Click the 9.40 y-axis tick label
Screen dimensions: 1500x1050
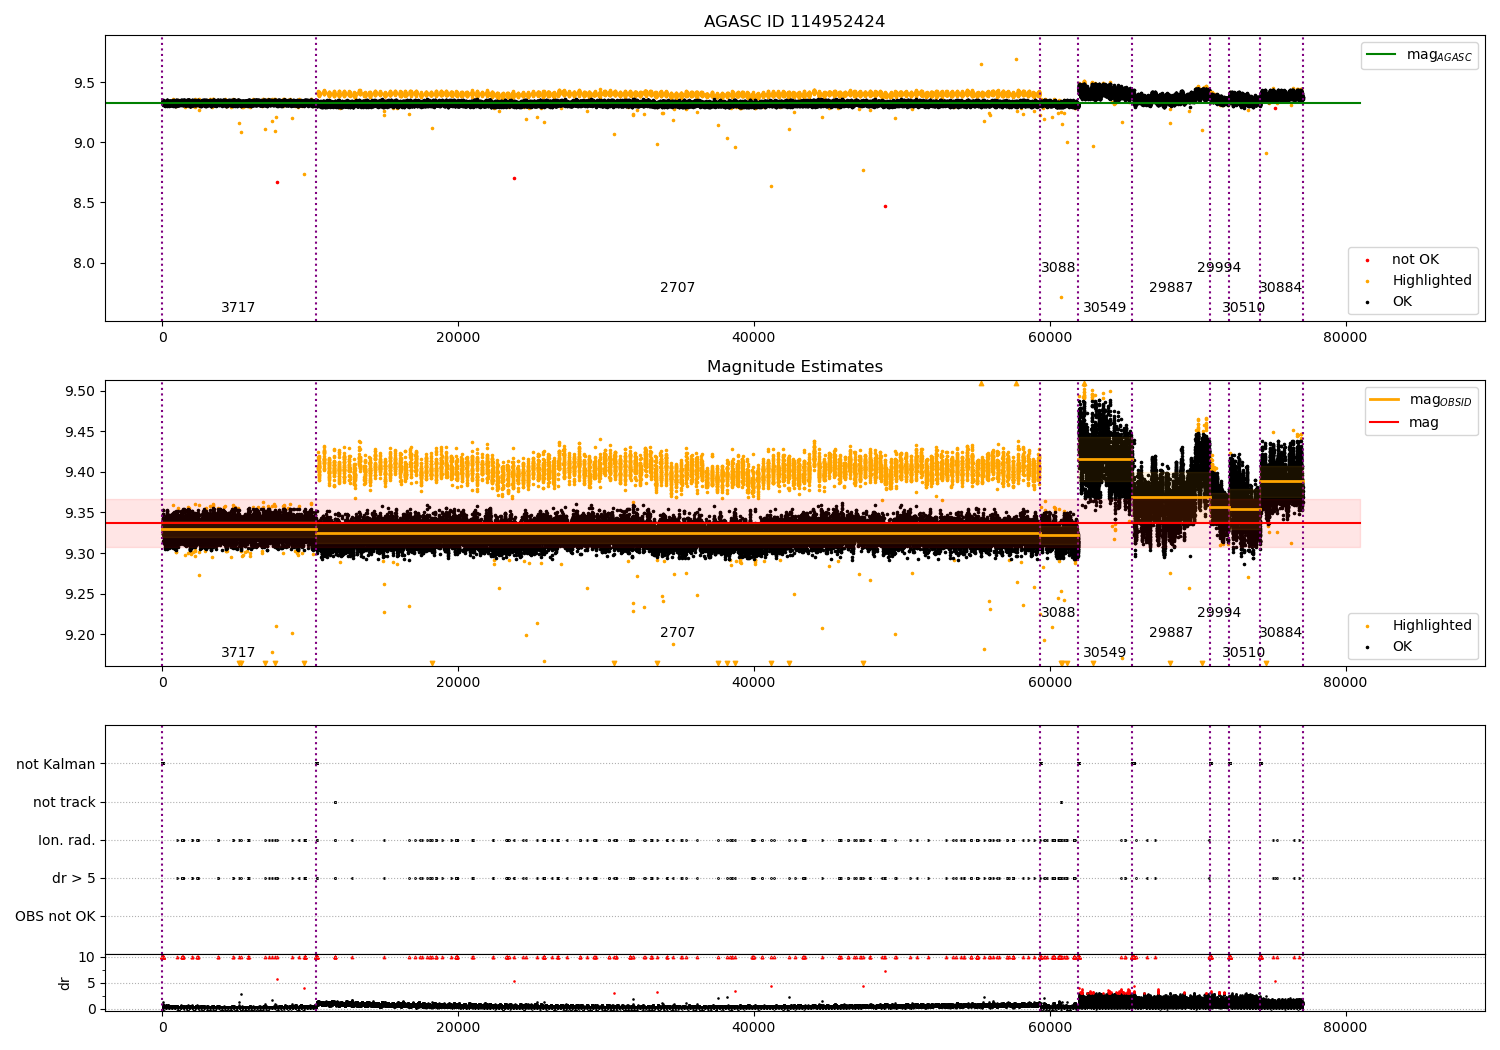(80, 473)
